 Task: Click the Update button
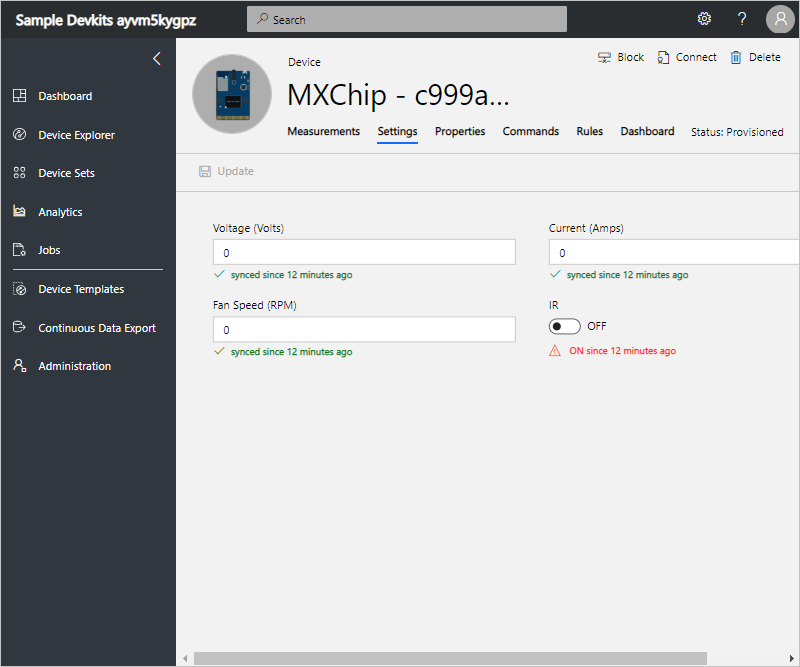226,171
